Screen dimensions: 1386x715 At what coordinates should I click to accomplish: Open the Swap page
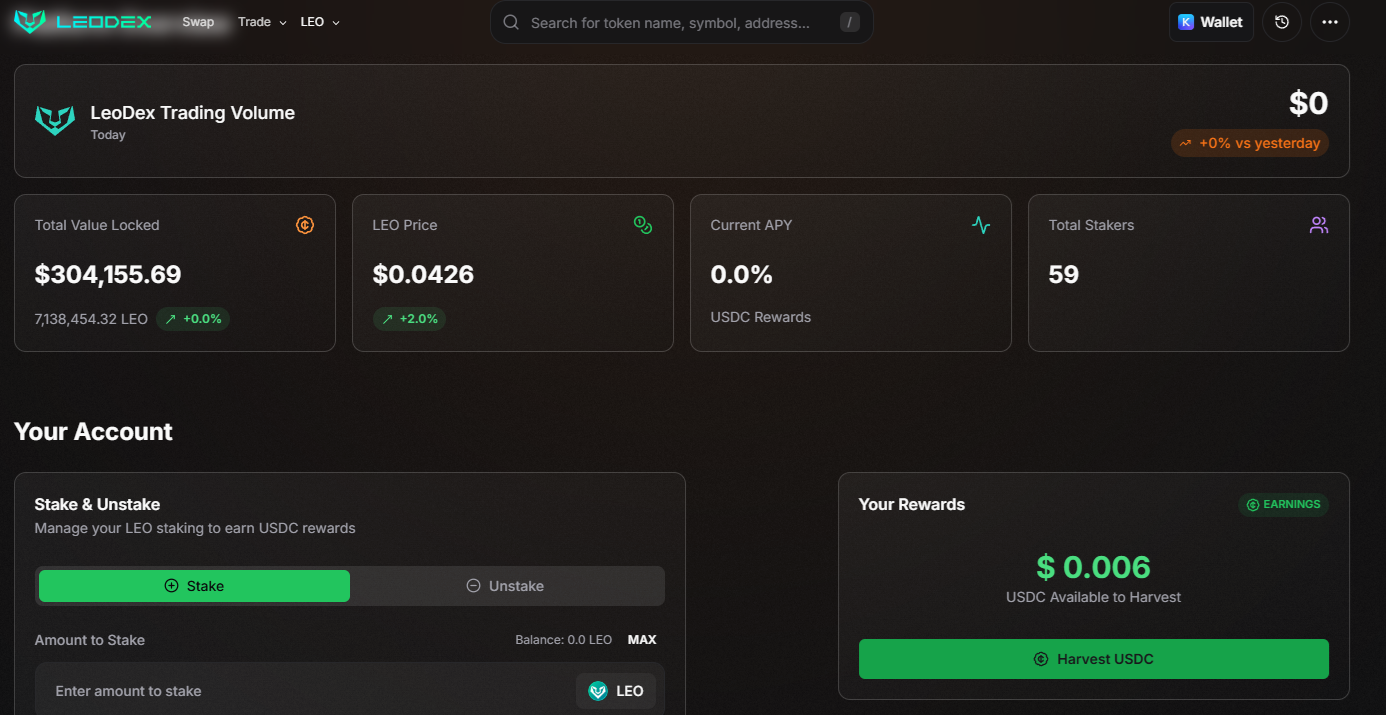pyautogui.click(x=198, y=22)
